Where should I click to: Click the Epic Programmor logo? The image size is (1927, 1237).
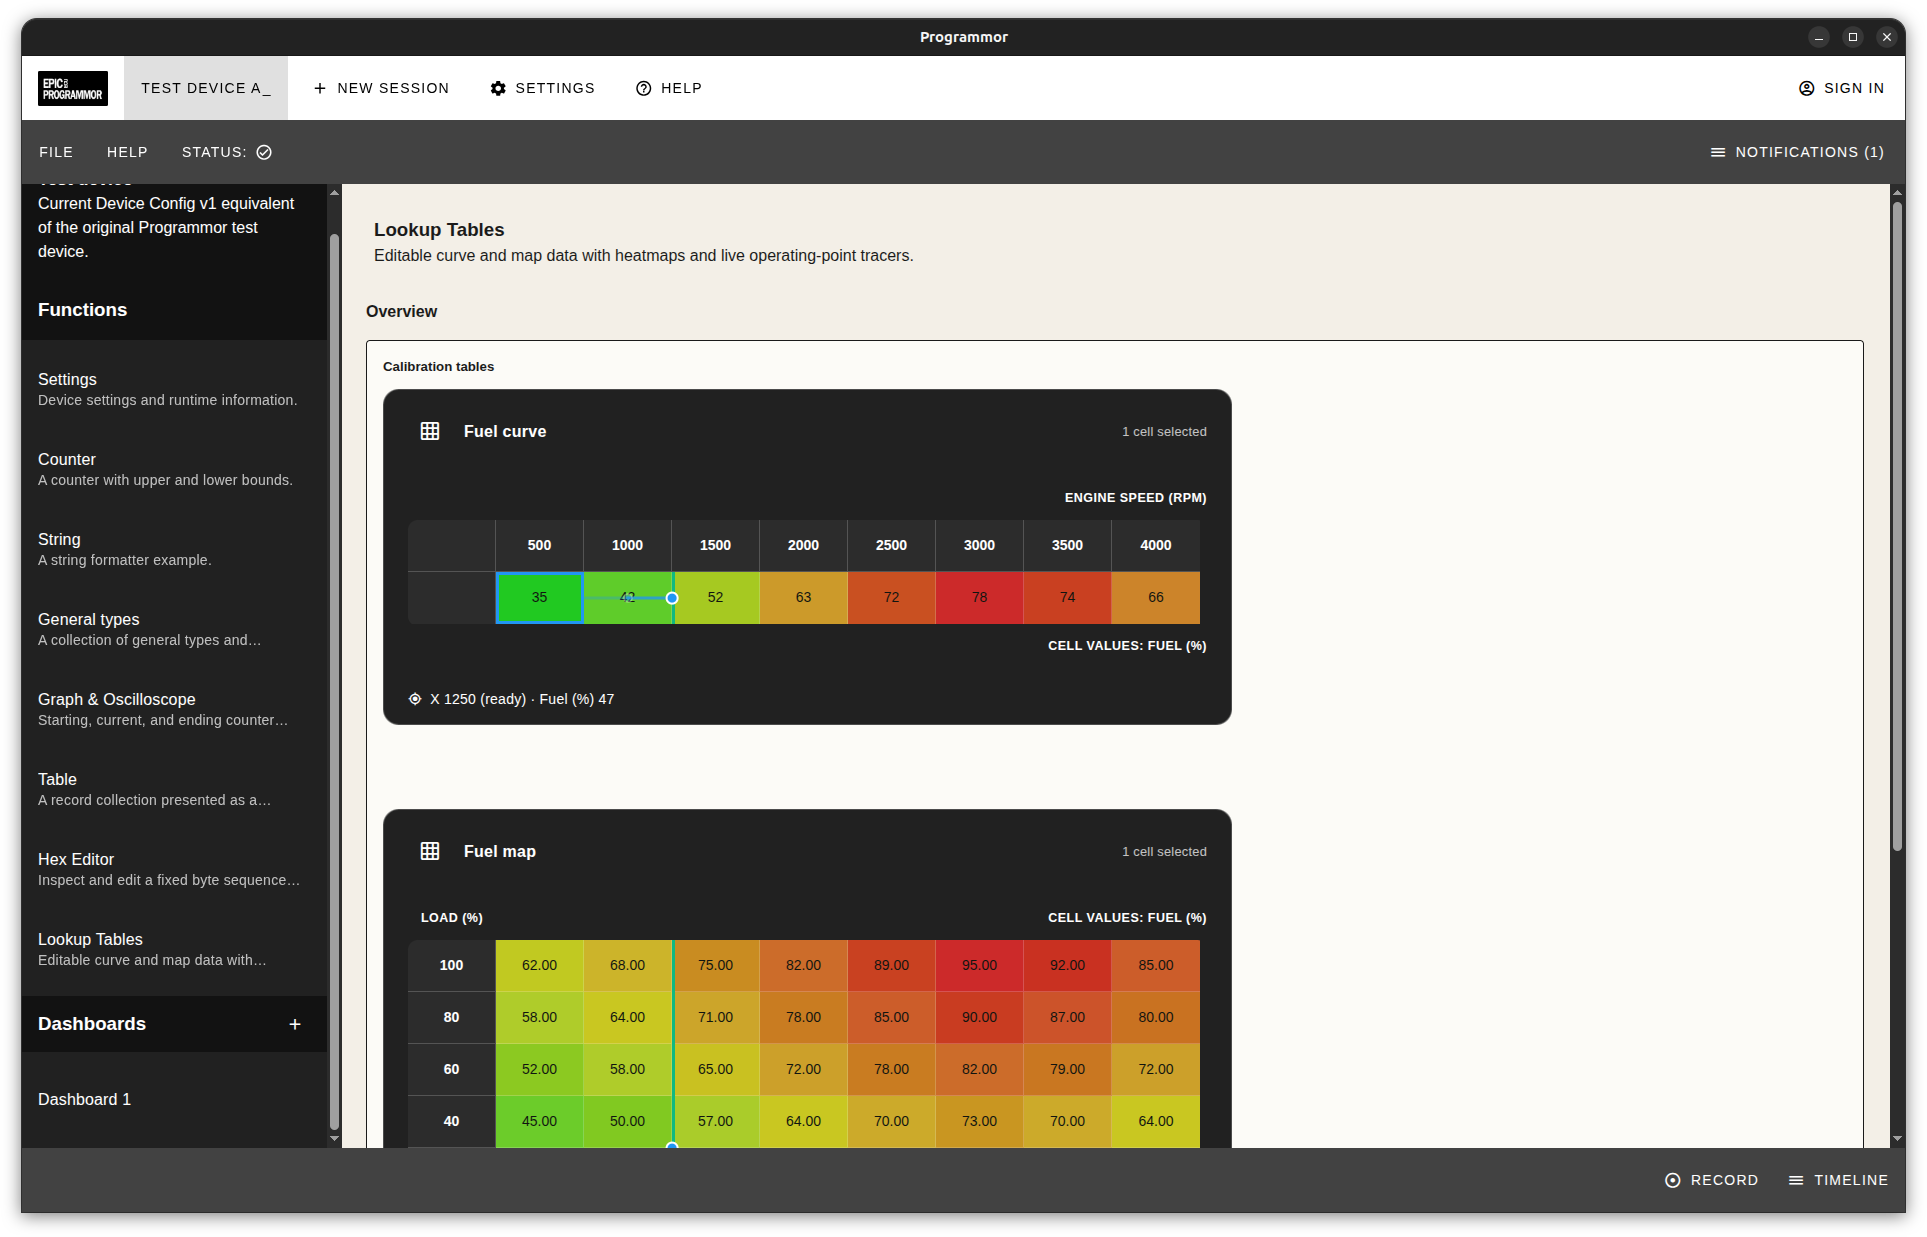tap(73, 88)
